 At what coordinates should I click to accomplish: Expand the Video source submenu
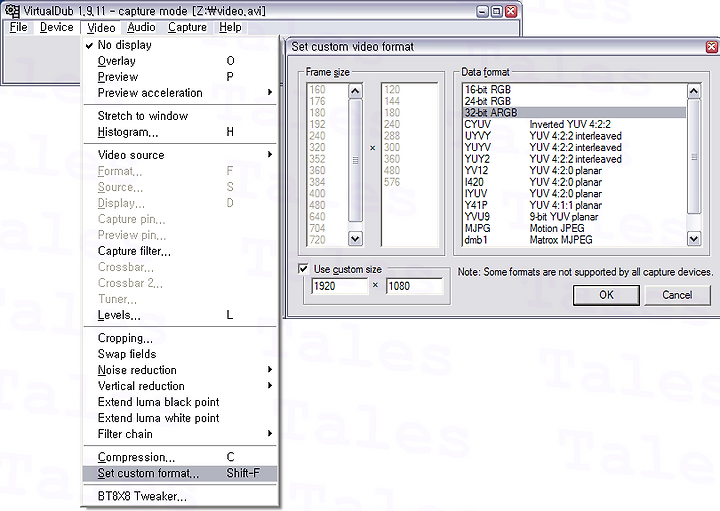point(180,155)
